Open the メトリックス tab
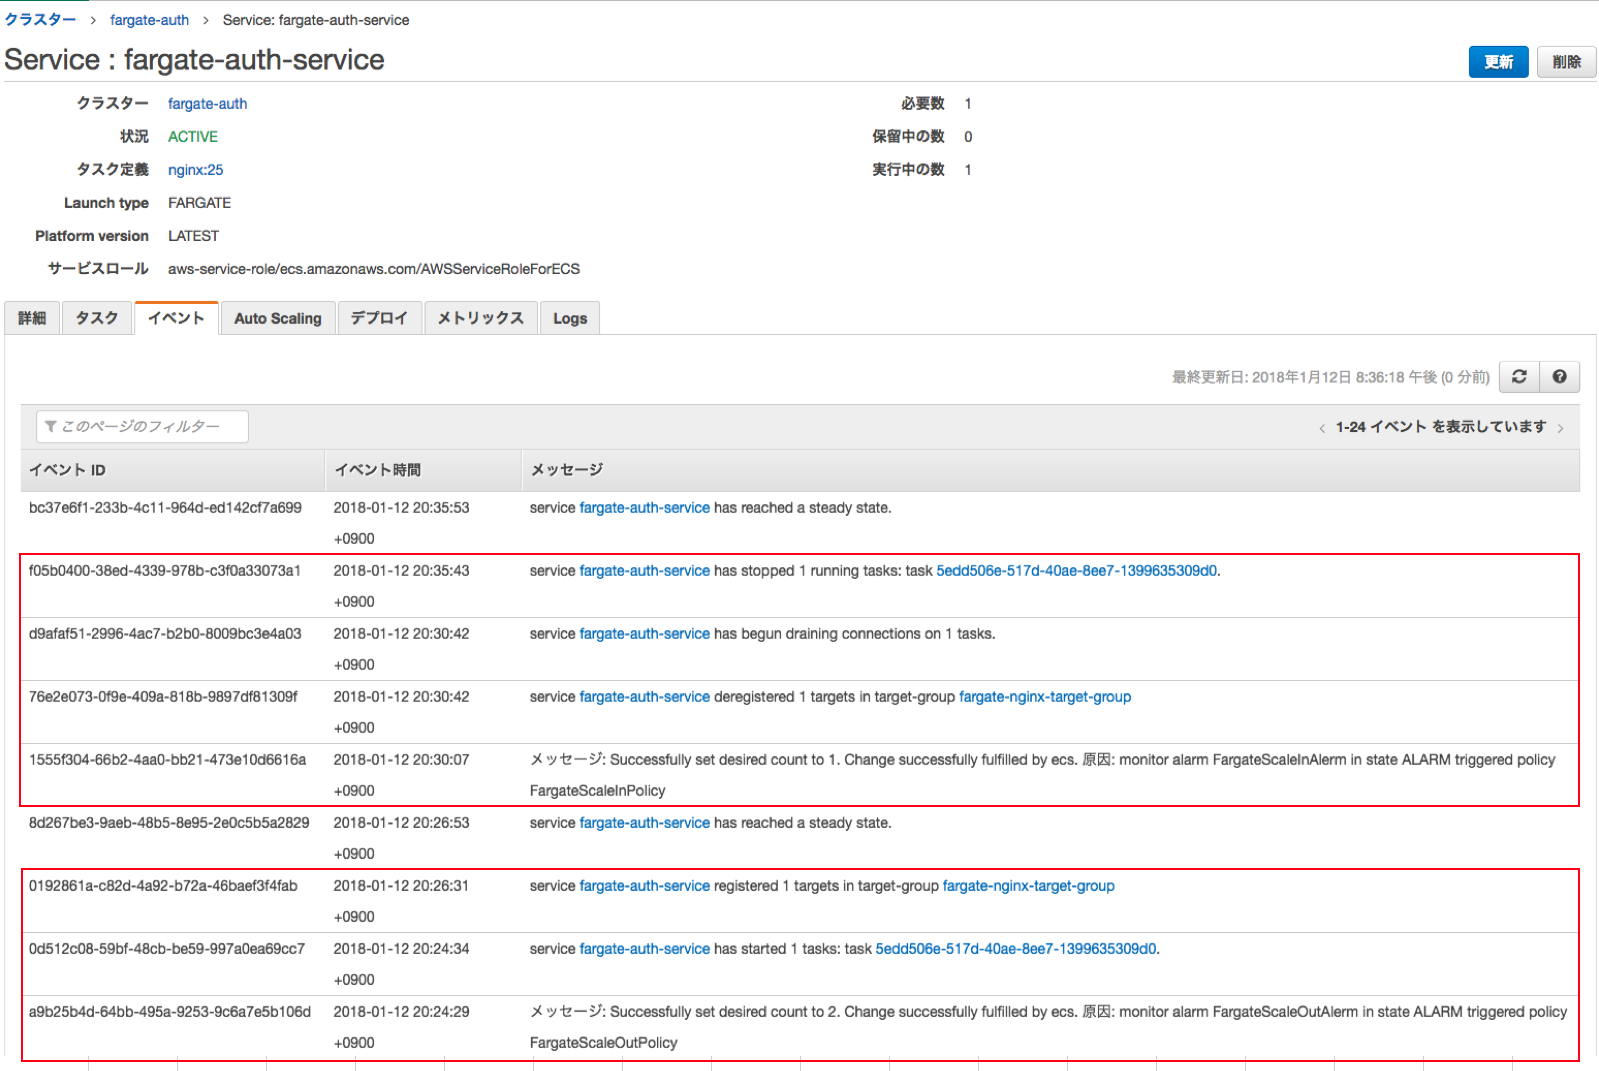1599x1071 pixels. (x=481, y=318)
